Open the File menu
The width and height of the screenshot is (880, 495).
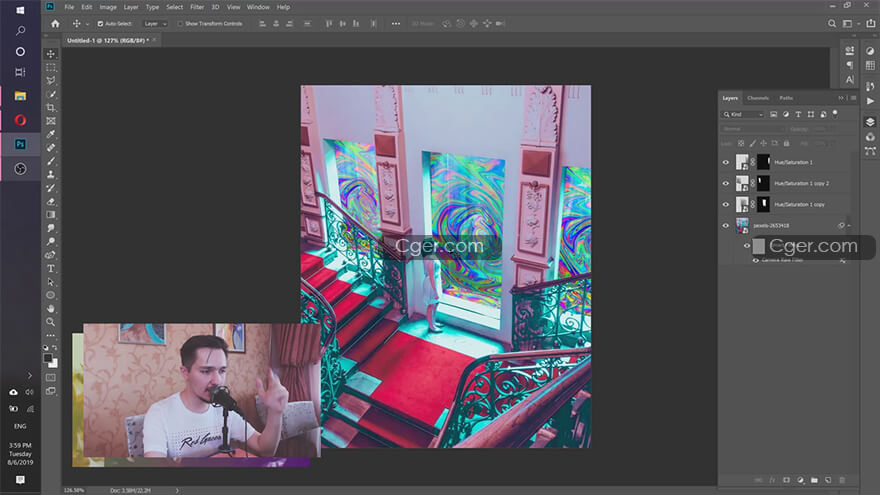[x=69, y=7]
